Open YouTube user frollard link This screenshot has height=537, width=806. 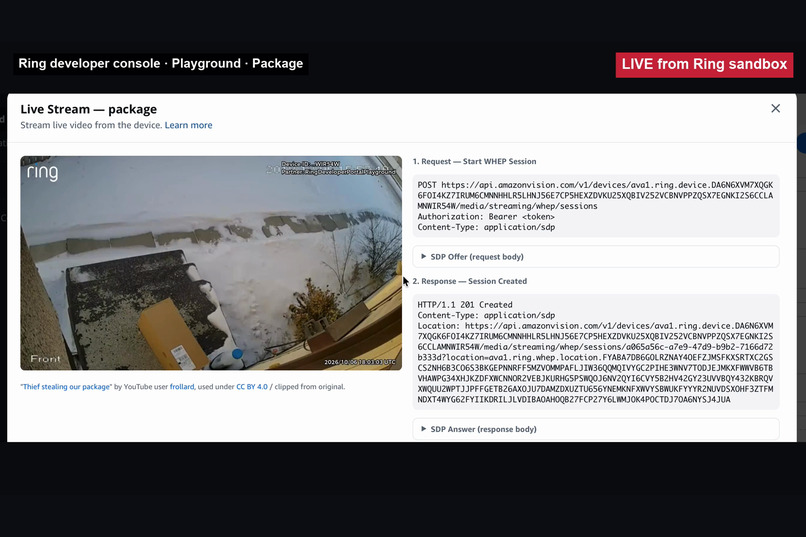pos(182,386)
